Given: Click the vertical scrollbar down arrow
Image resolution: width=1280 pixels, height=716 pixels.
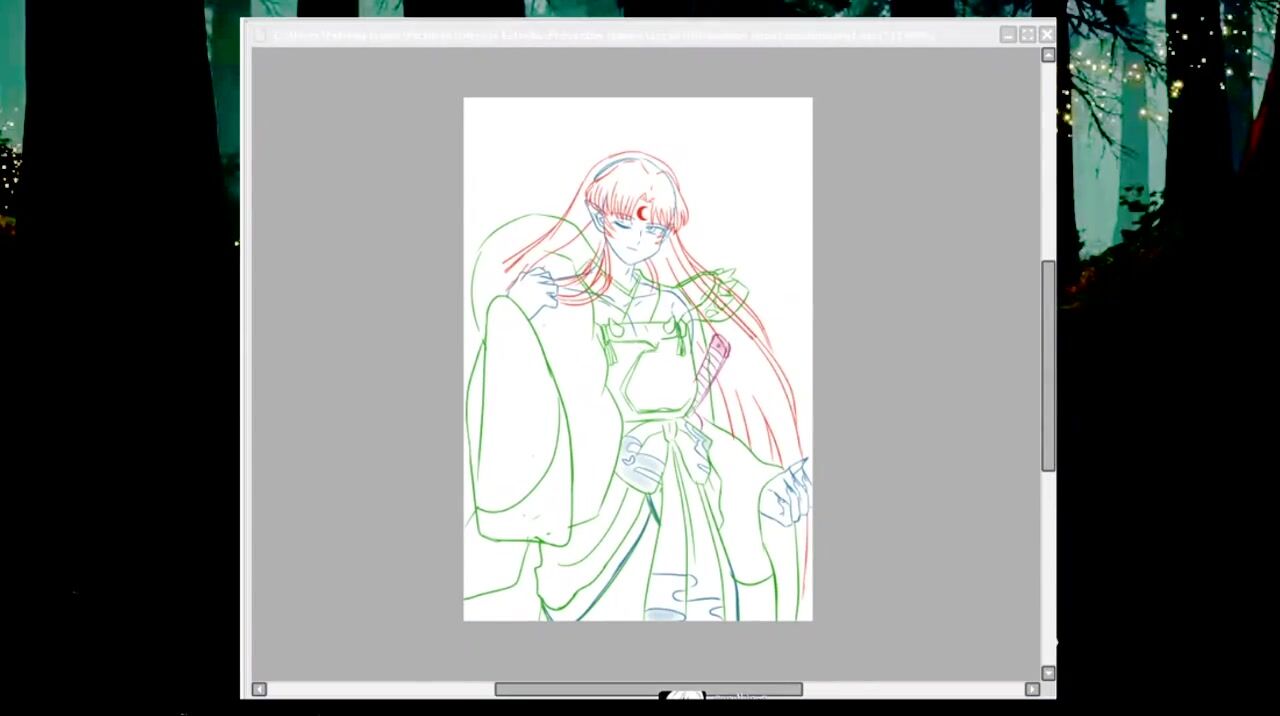Looking at the screenshot, I should point(1048,673).
